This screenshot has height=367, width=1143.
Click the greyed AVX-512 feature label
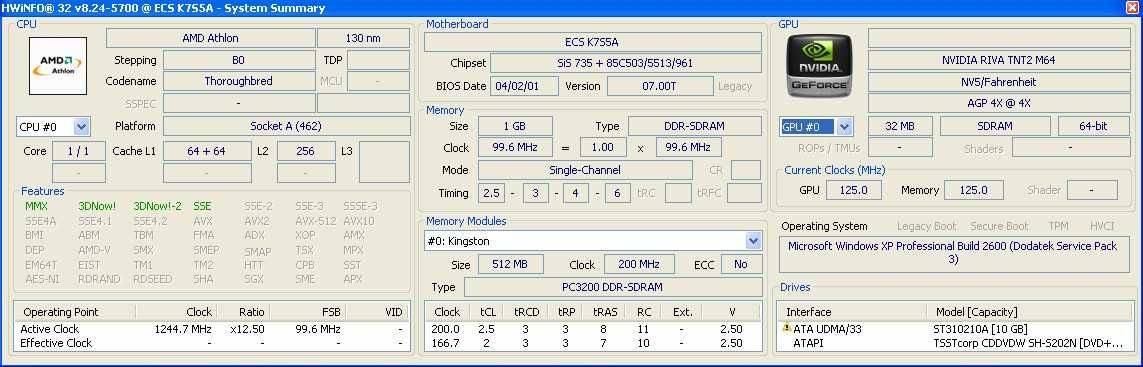coord(316,221)
